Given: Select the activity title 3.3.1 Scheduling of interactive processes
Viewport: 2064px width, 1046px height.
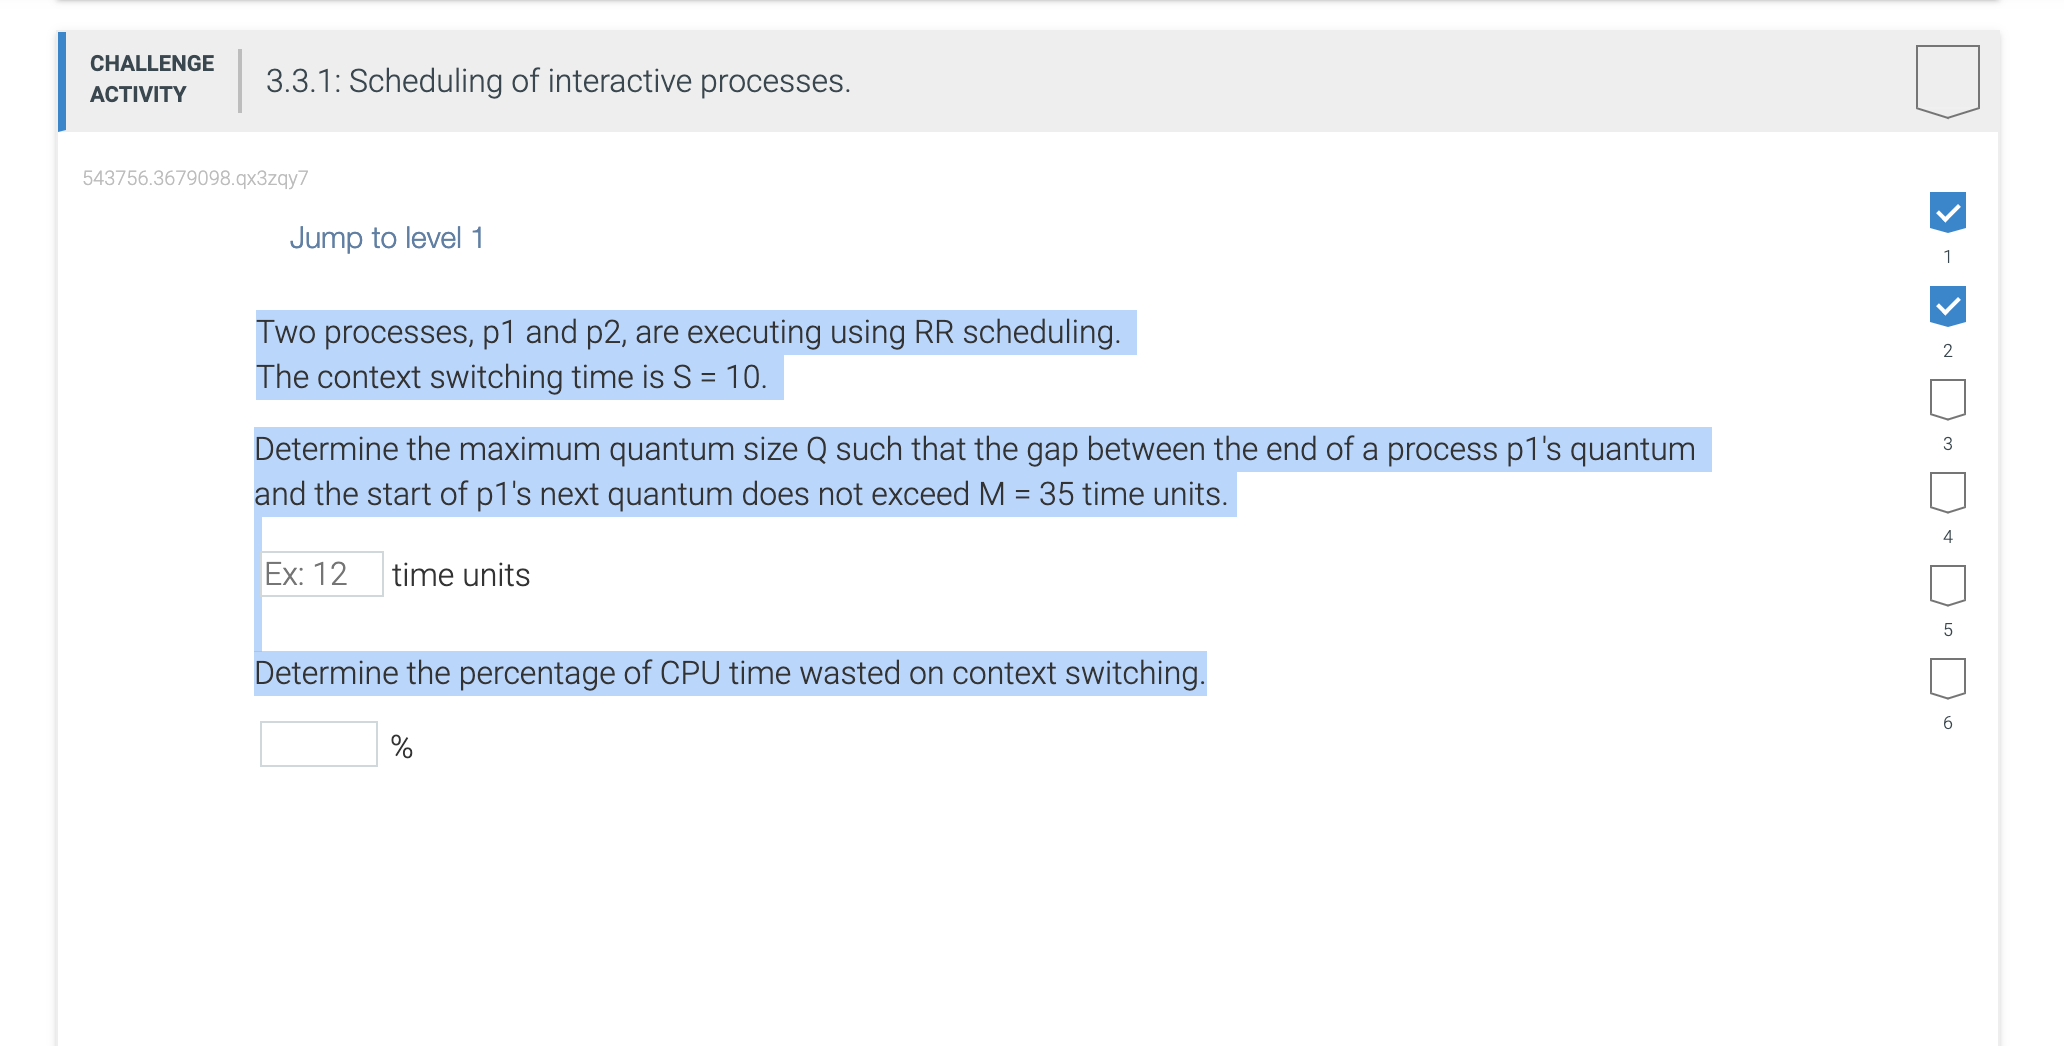Looking at the screenshot, I should pos(557,81).
